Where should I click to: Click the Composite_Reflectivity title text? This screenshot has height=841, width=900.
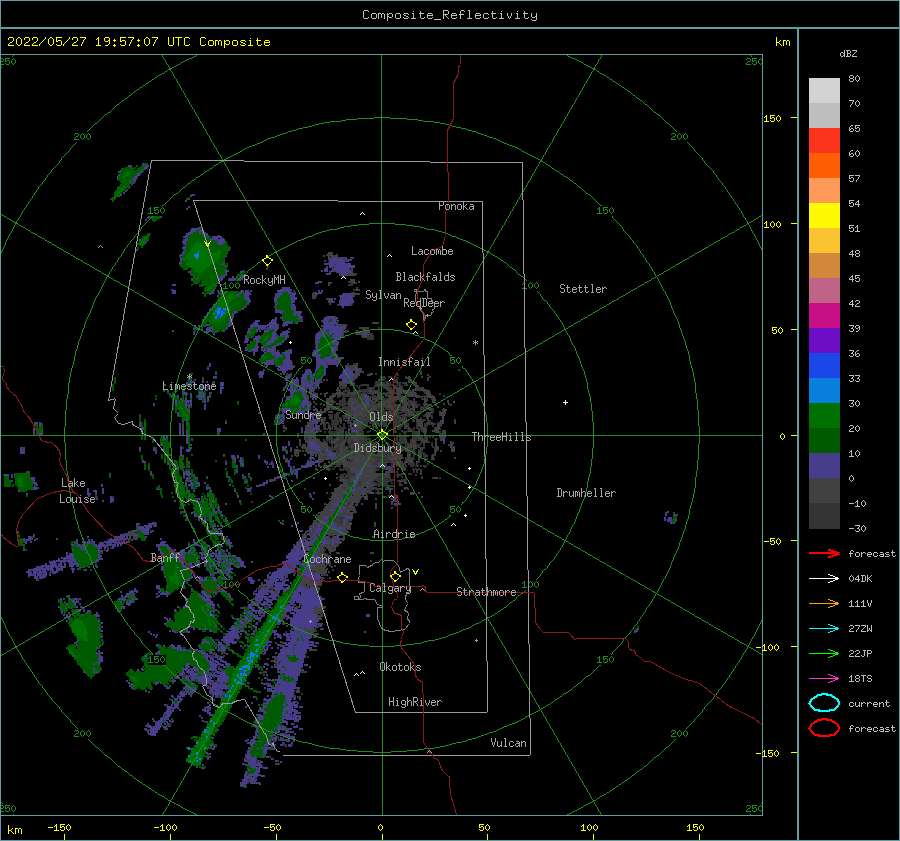pos(450,15)
